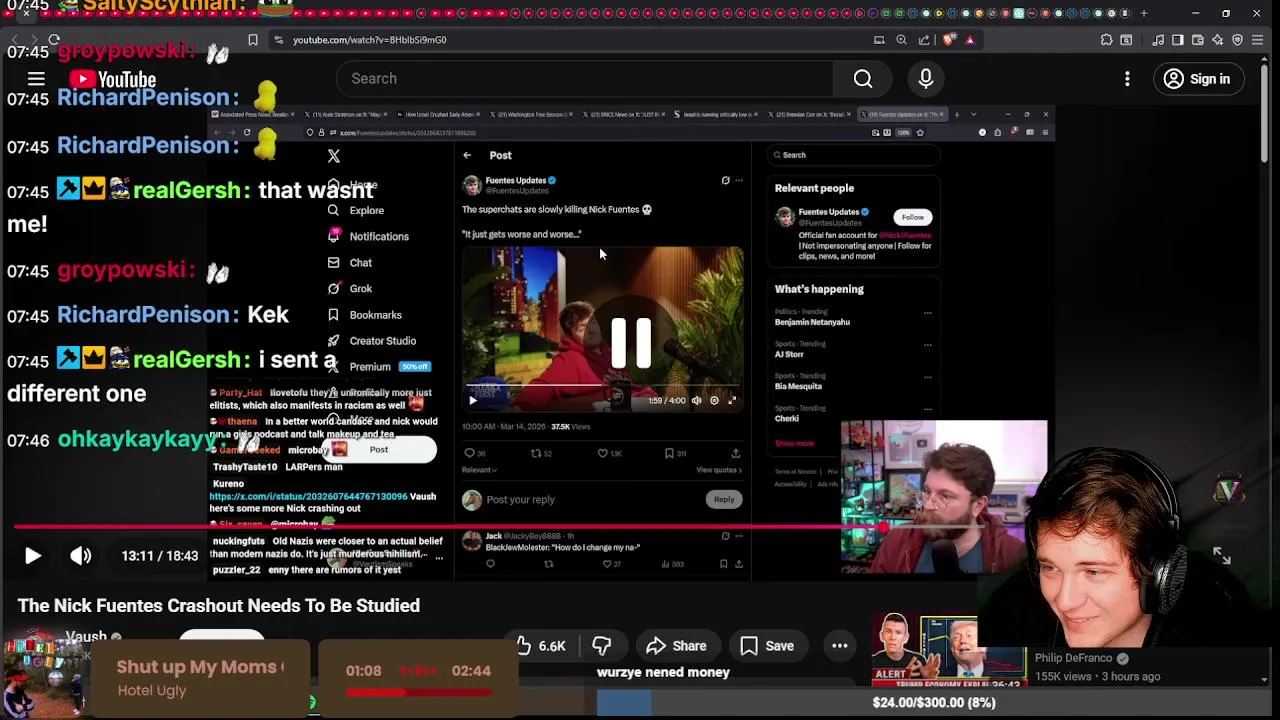Like the video with 6.6K likes
1280x720 pixels.
[542, 646]
